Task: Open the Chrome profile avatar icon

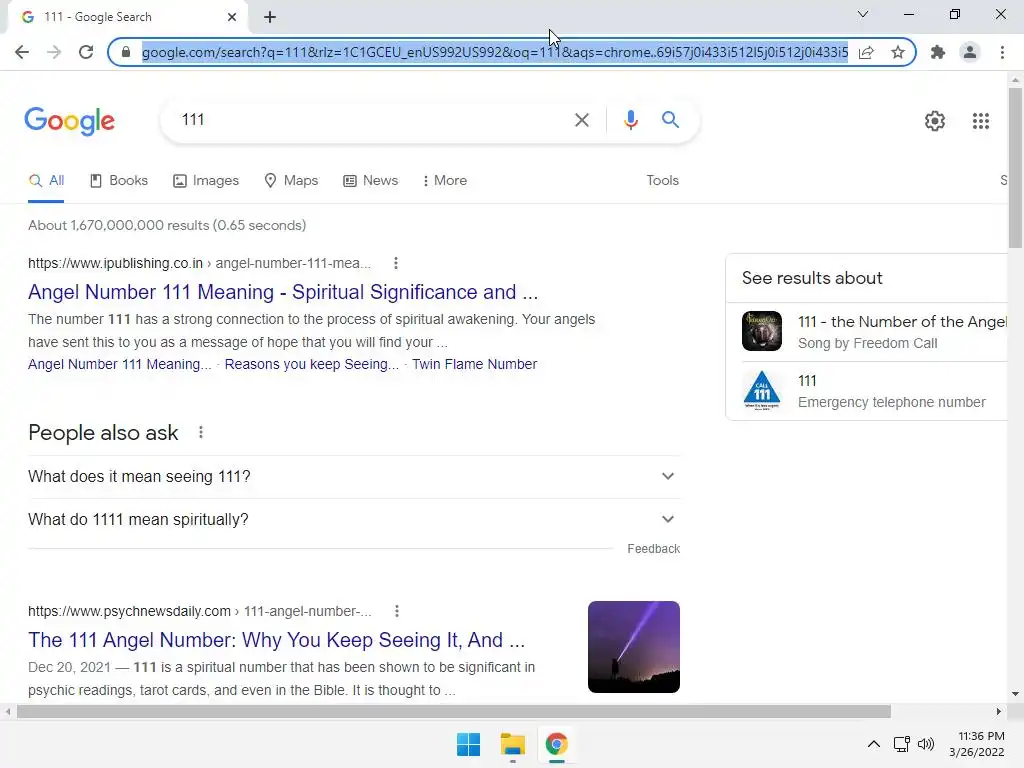Action: [970, 52]
